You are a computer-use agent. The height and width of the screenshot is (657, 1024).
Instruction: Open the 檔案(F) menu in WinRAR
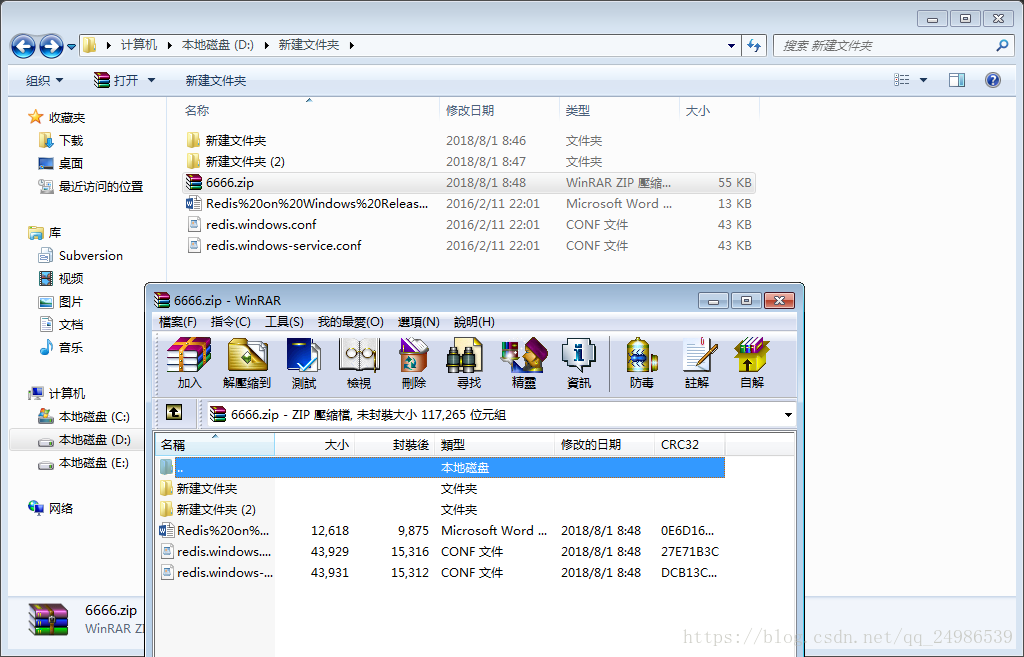click(178, 322)
